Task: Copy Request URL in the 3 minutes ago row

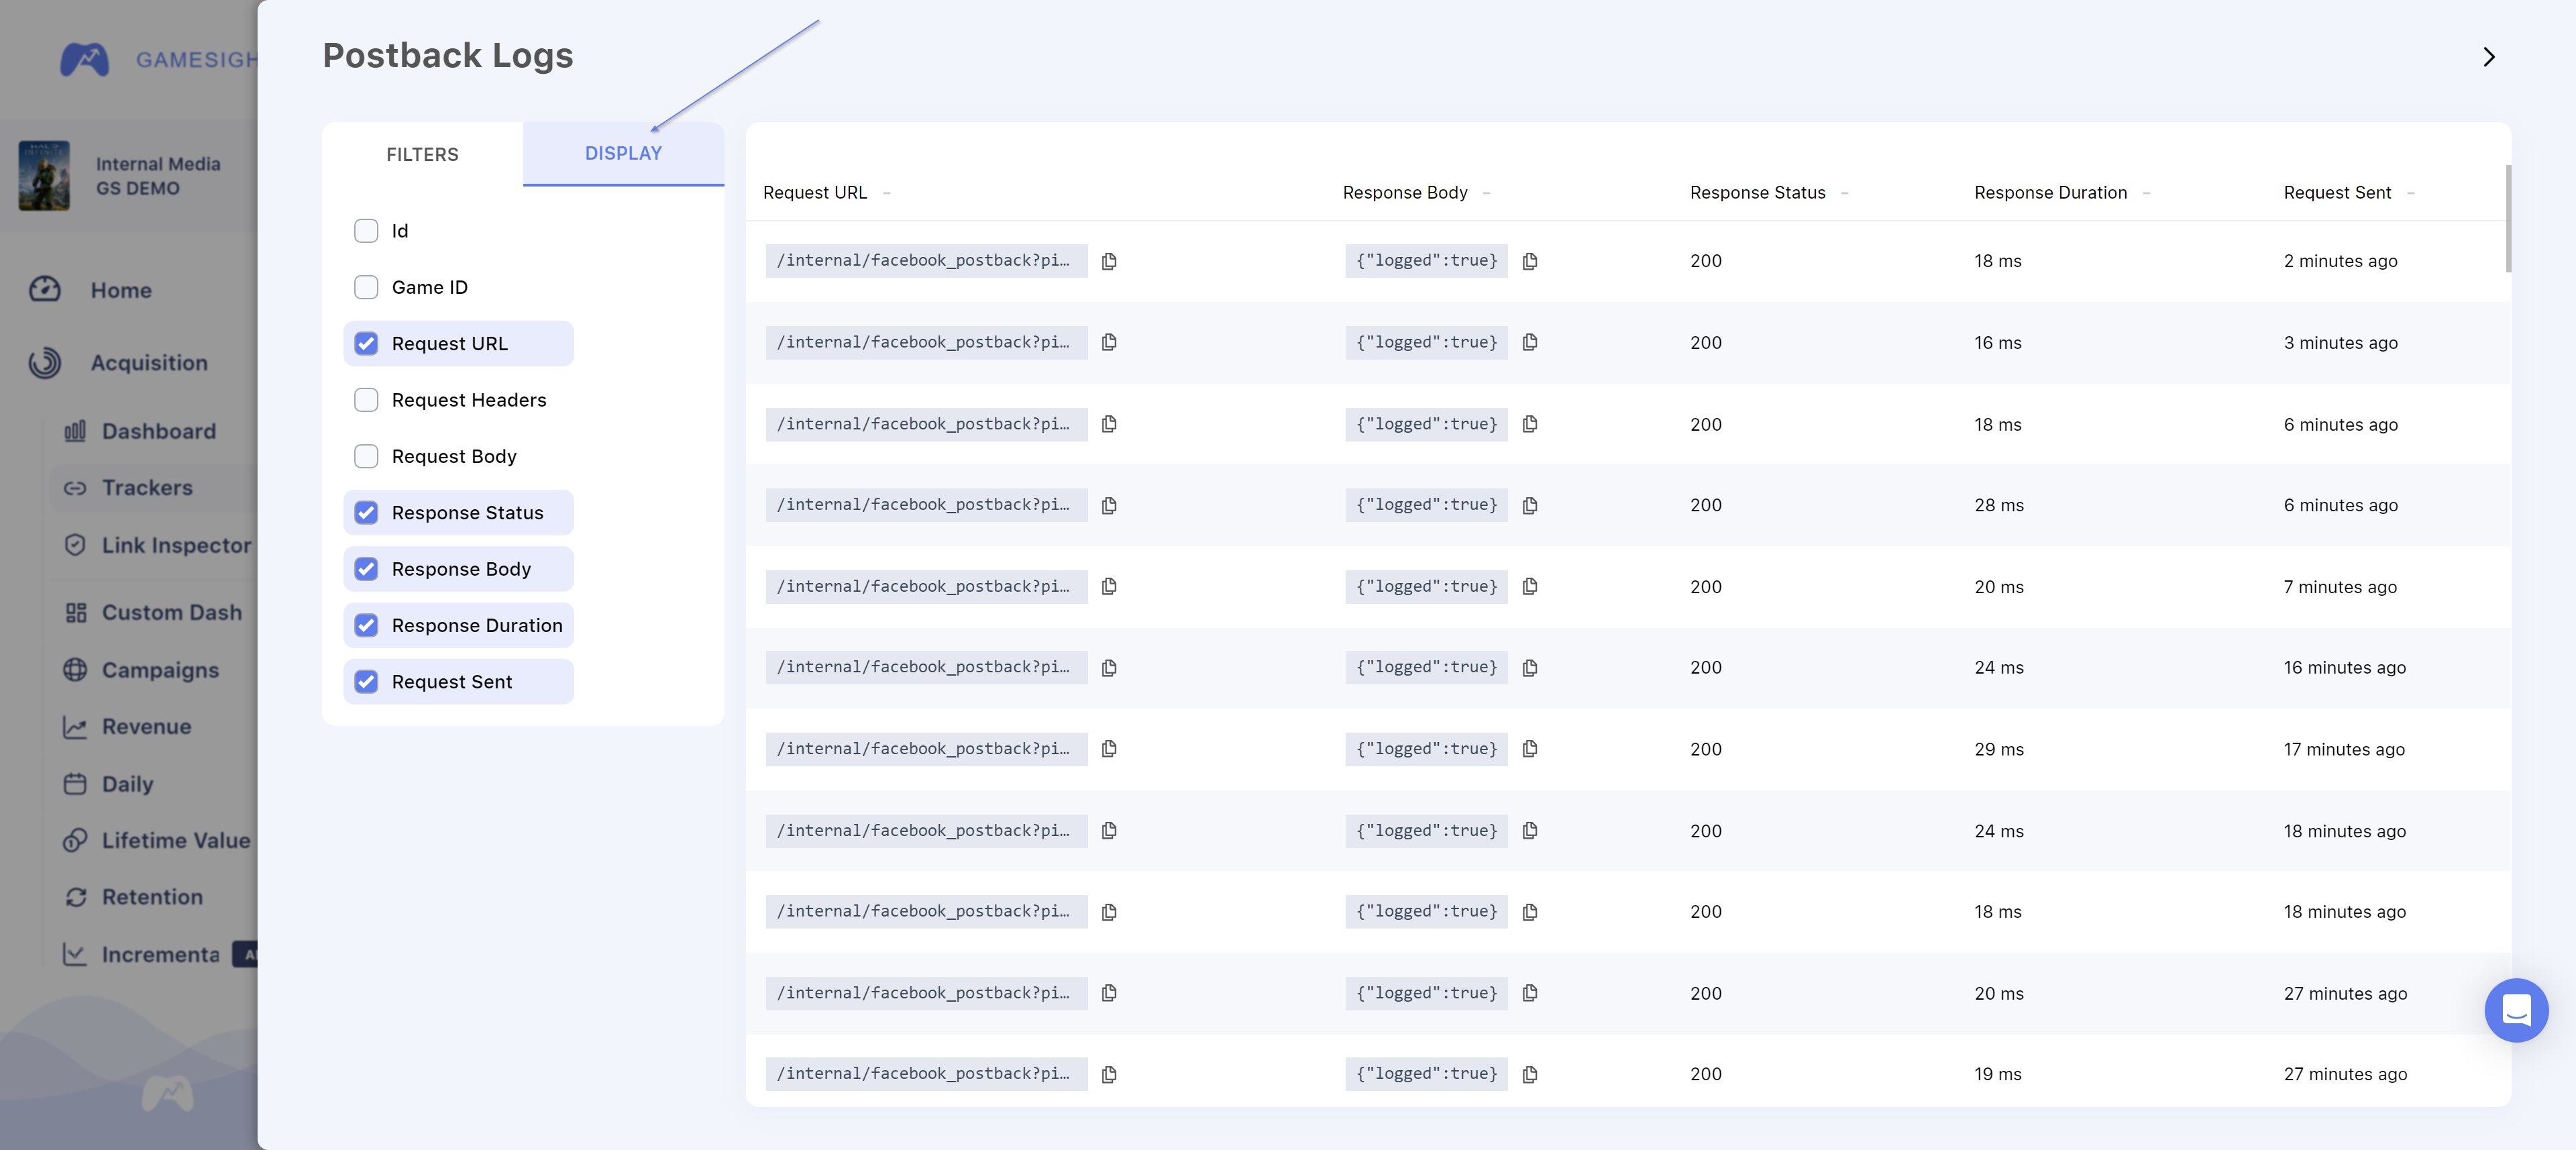Action: 1109,343
